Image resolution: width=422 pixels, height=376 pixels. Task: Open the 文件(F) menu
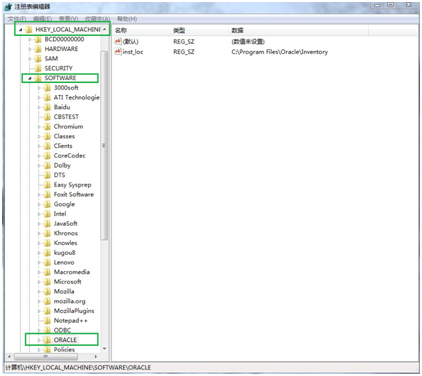pyautogui.click(x=17, y=19)
